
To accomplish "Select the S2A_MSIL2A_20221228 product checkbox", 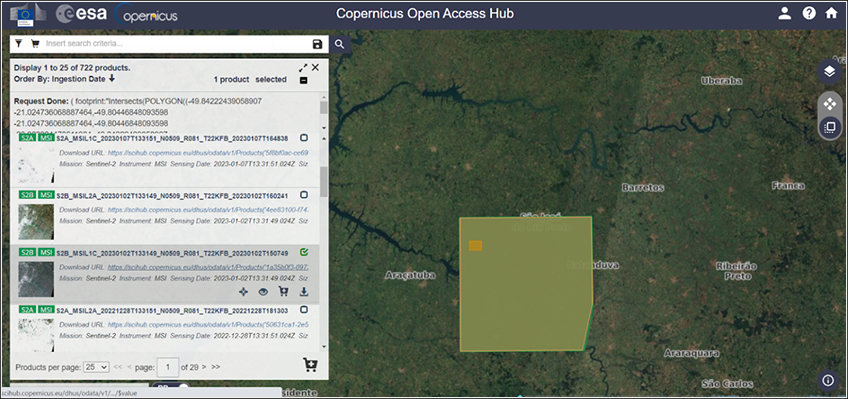I will coord(304,310).
